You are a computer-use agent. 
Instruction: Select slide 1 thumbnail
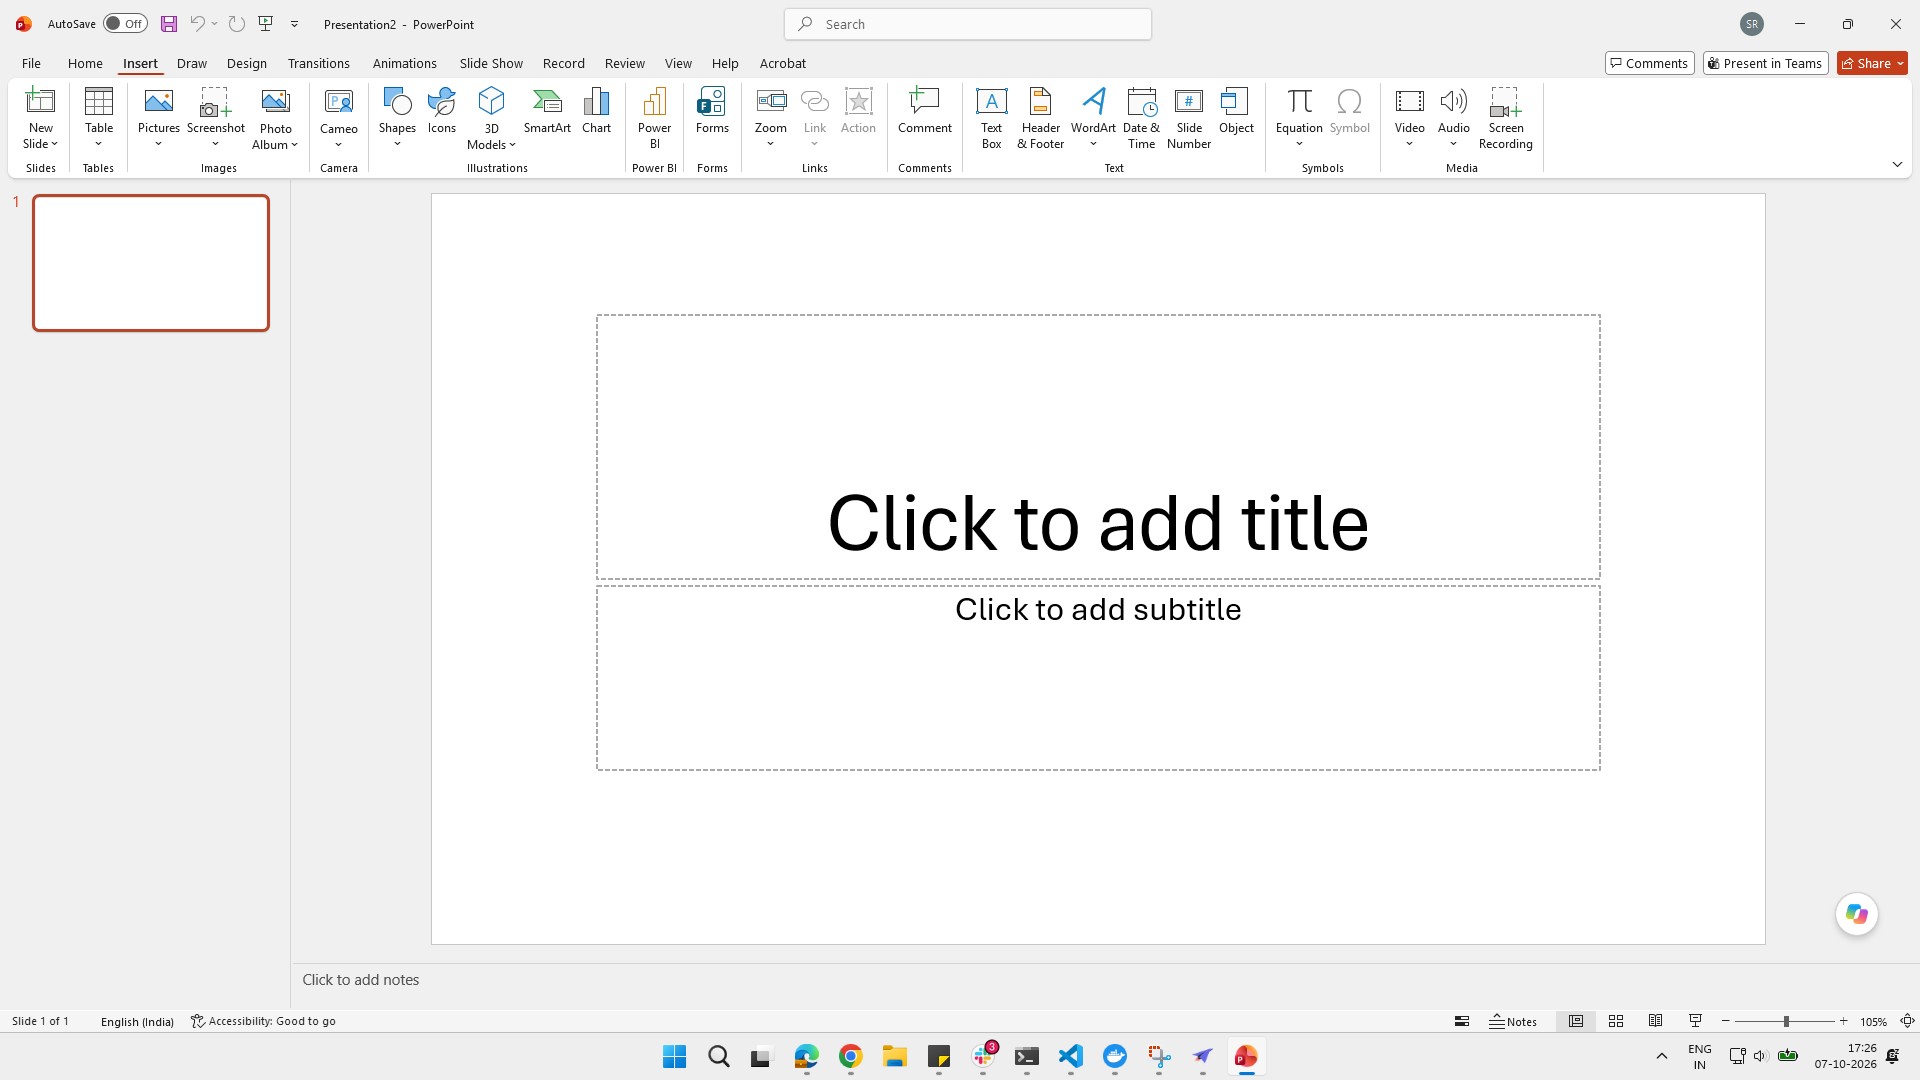(x=151, y=263)
